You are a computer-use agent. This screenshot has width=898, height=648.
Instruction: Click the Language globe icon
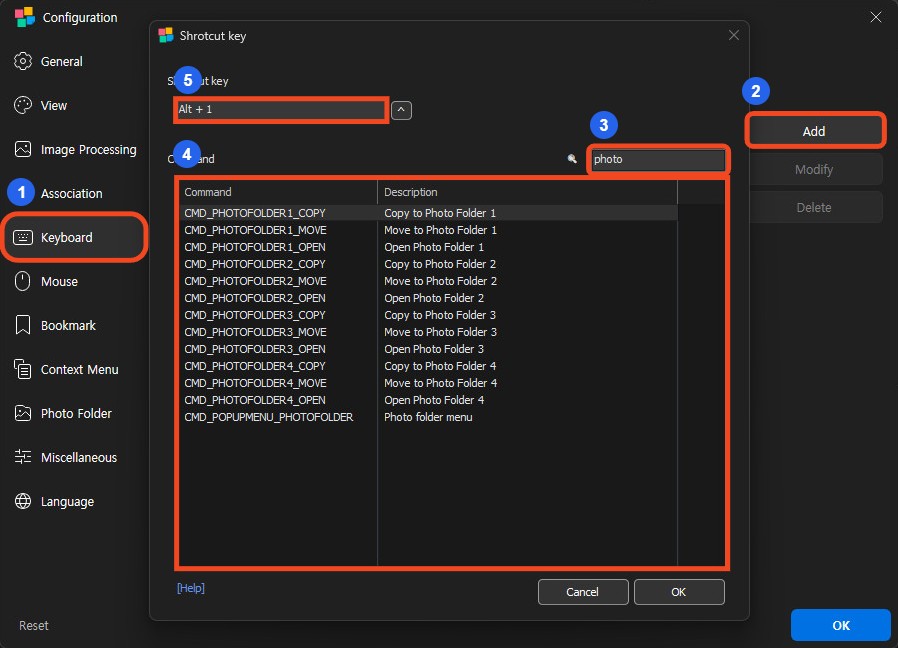(x=23, y=501)
